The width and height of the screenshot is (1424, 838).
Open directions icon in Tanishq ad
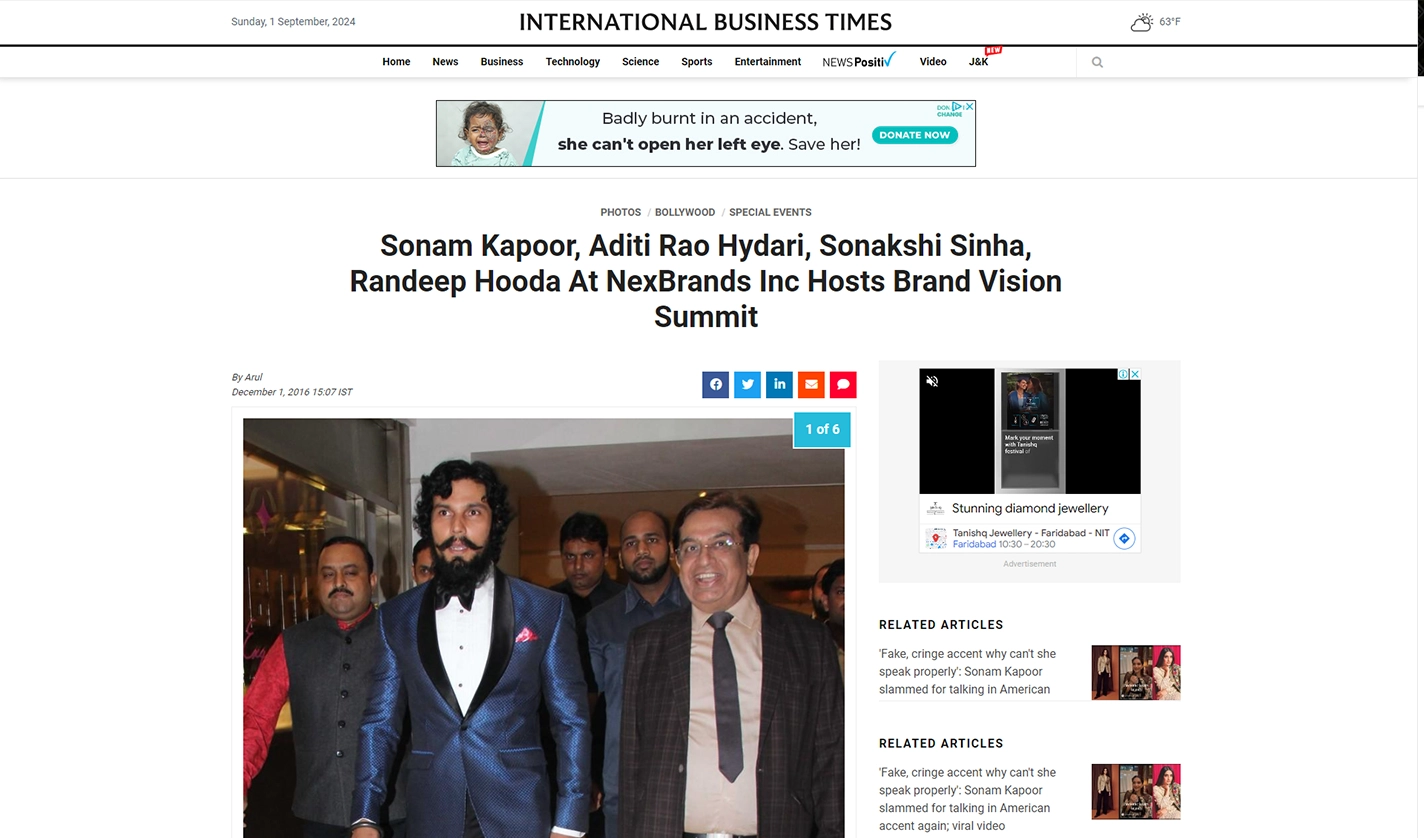tap(1124, 538)
